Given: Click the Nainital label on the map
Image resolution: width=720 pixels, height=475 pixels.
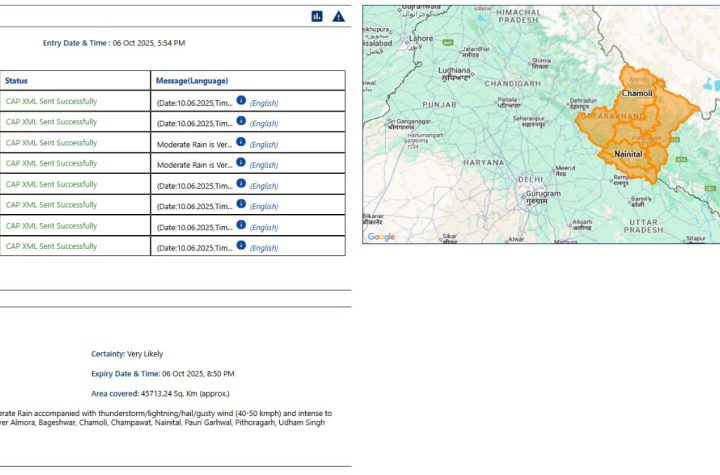Looking at the screenshot, I should click(628, 154).
